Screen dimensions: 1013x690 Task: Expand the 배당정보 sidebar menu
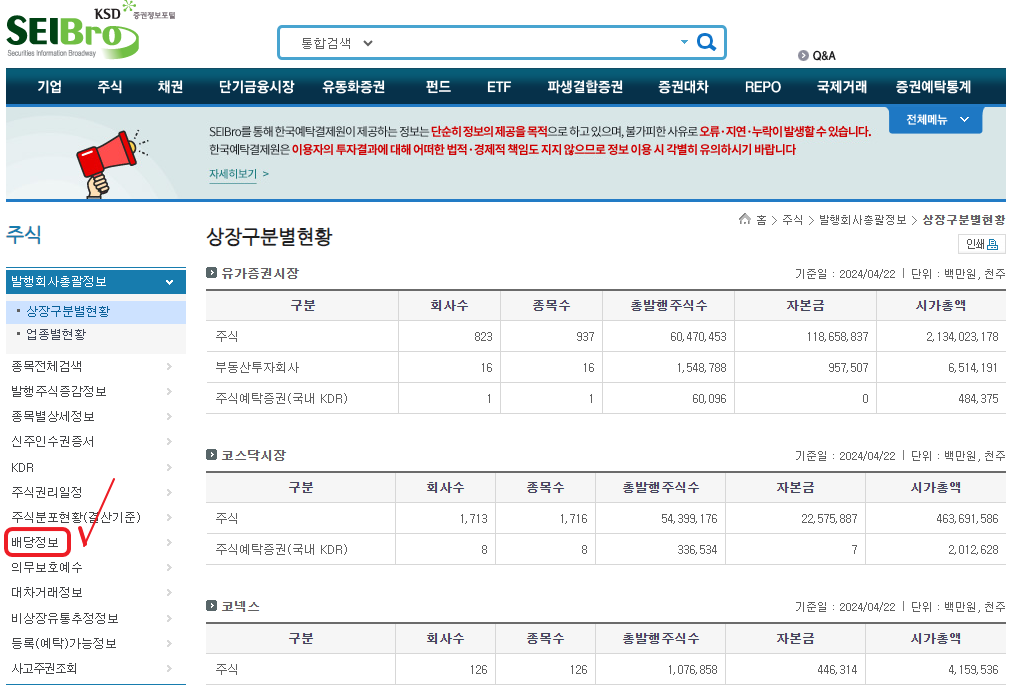[169, 543]
